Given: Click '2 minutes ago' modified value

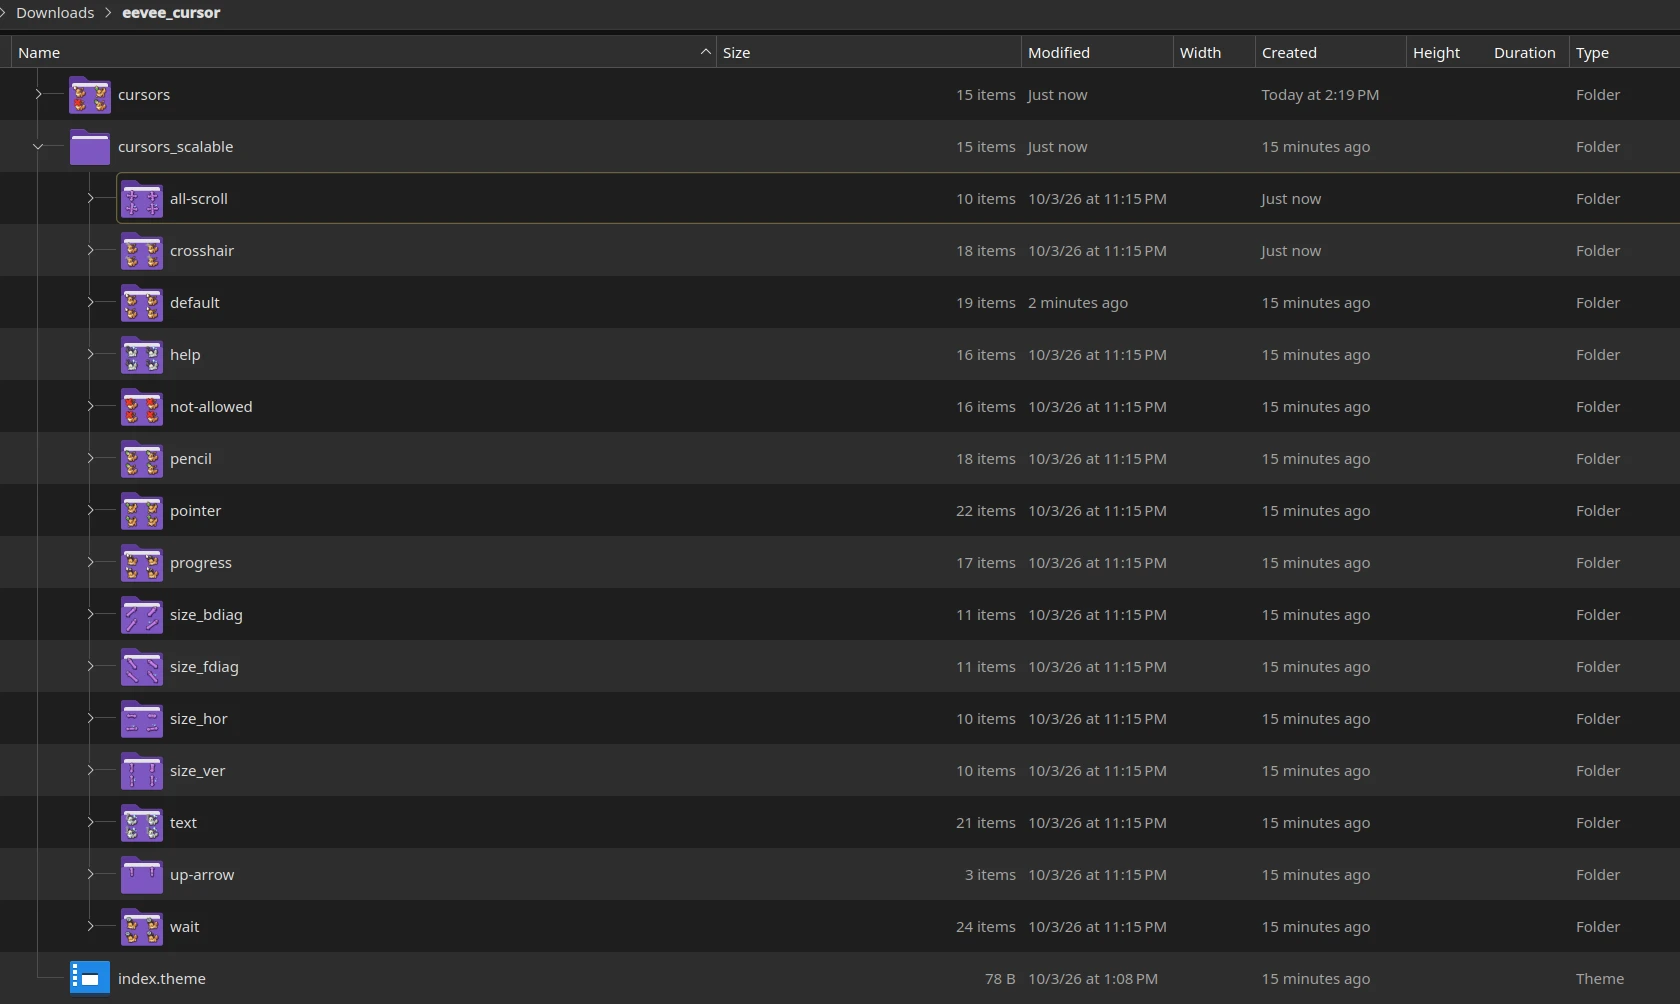Looking at the screenshot, I should (x=1078, y=303).
